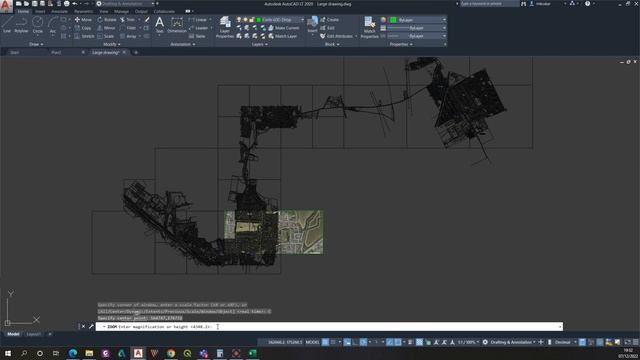Click MODEL space toggle in status bar
The image size is (640, 360).
tap(313, 342)
